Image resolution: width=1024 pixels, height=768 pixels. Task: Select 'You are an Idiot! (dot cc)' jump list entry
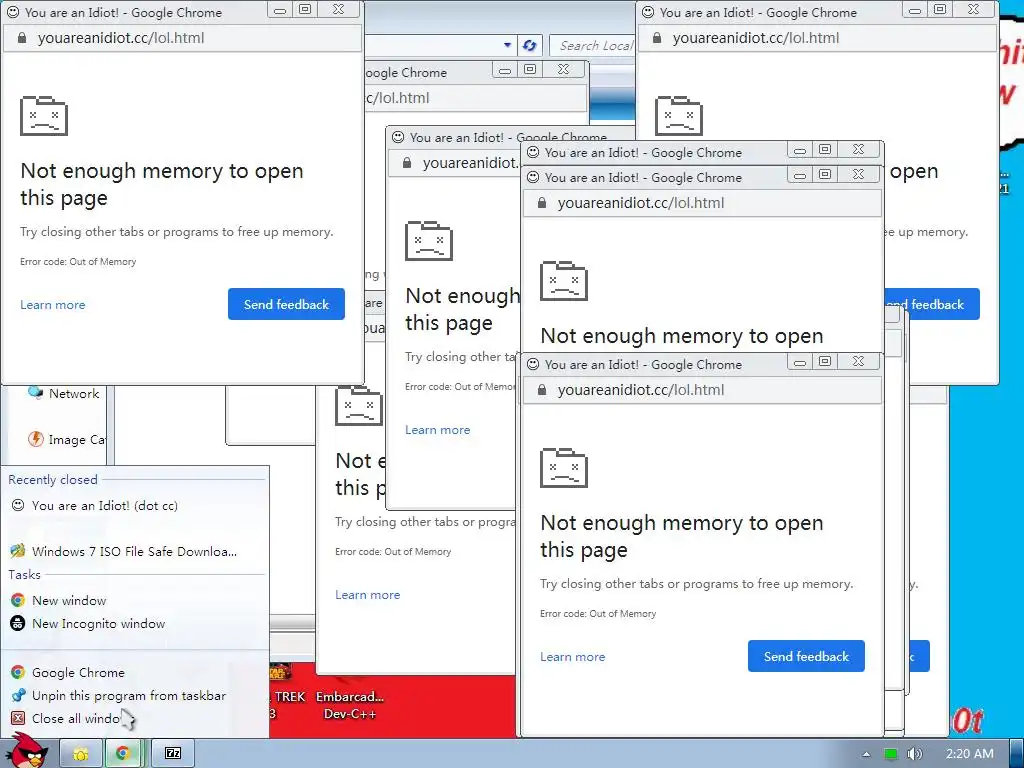tap(135, 505)
